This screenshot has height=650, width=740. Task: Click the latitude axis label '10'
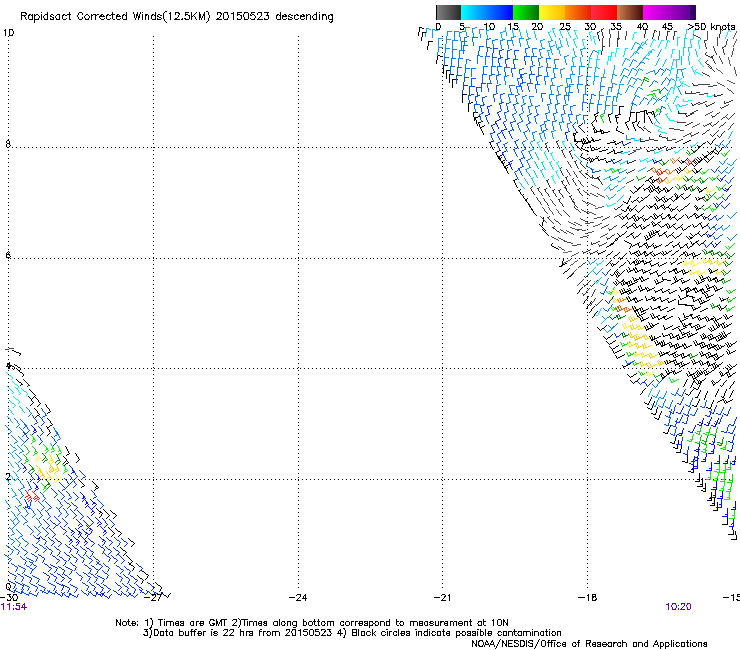tap(8, 33)
